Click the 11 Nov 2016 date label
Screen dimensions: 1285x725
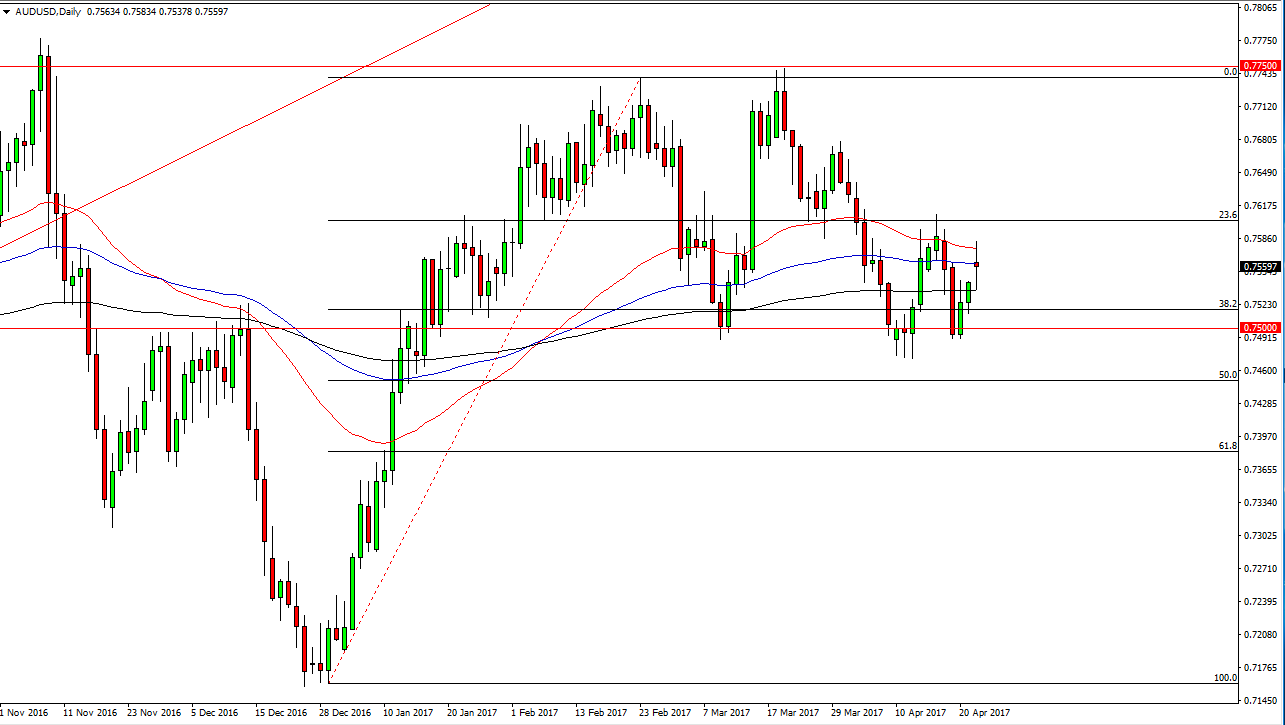(x=87, y=712)
